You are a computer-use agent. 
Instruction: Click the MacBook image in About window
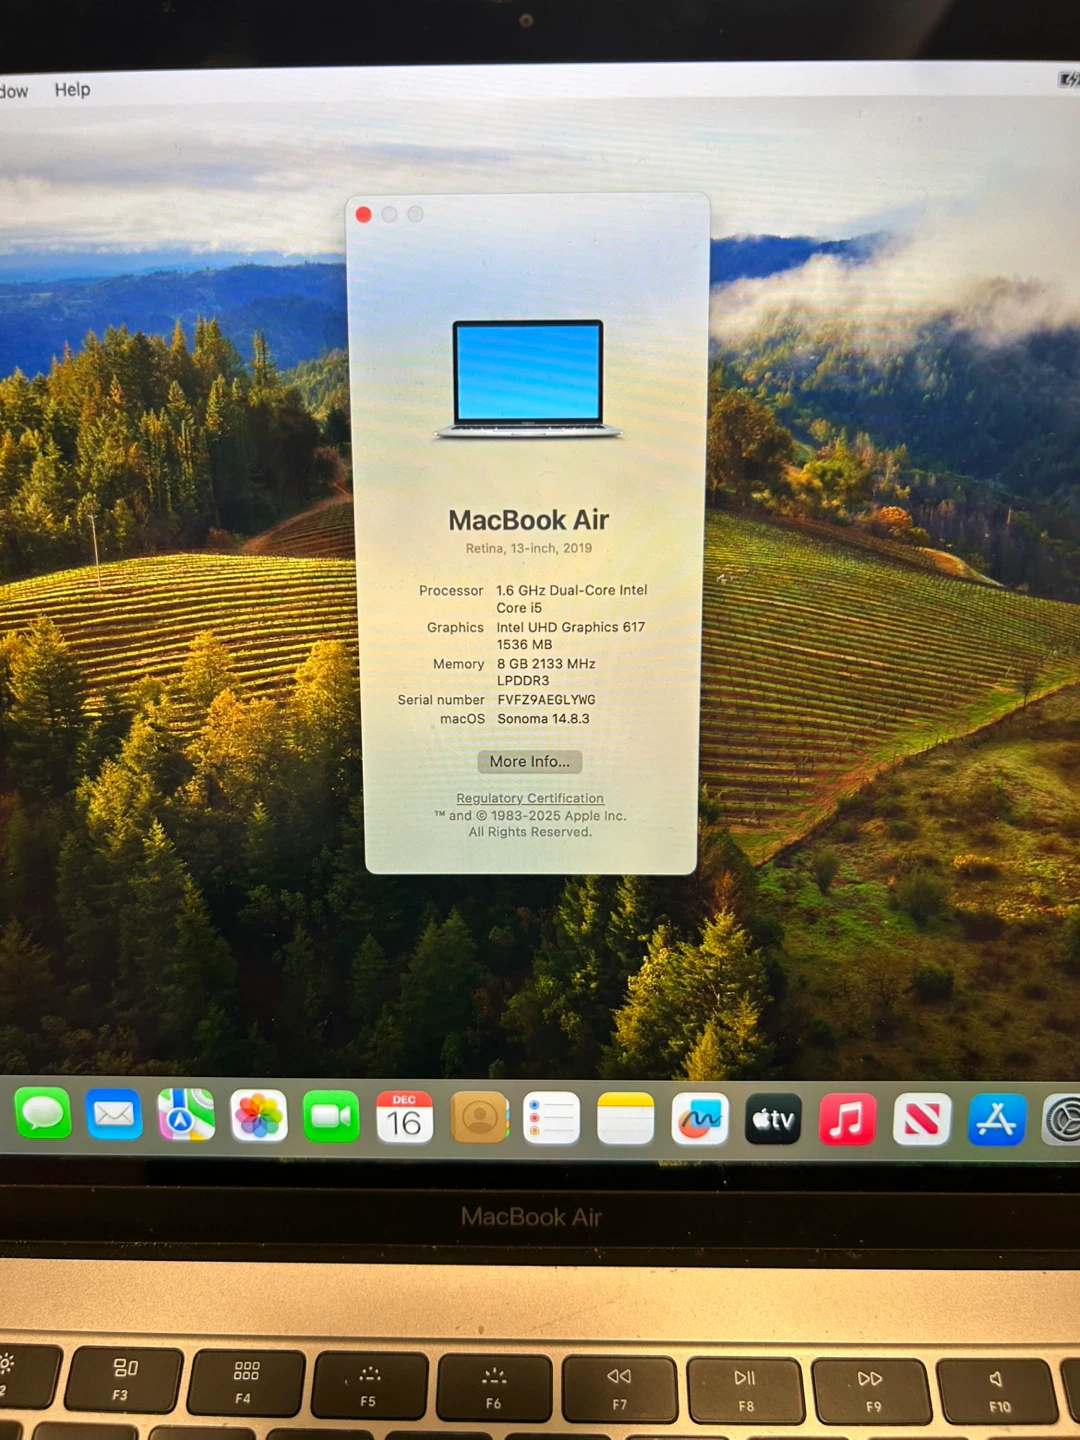528,380
